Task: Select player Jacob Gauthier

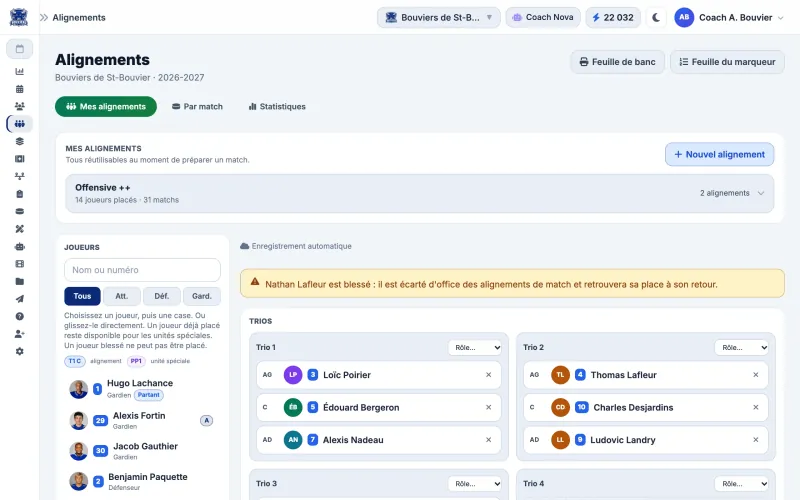Action: point(142,451)
